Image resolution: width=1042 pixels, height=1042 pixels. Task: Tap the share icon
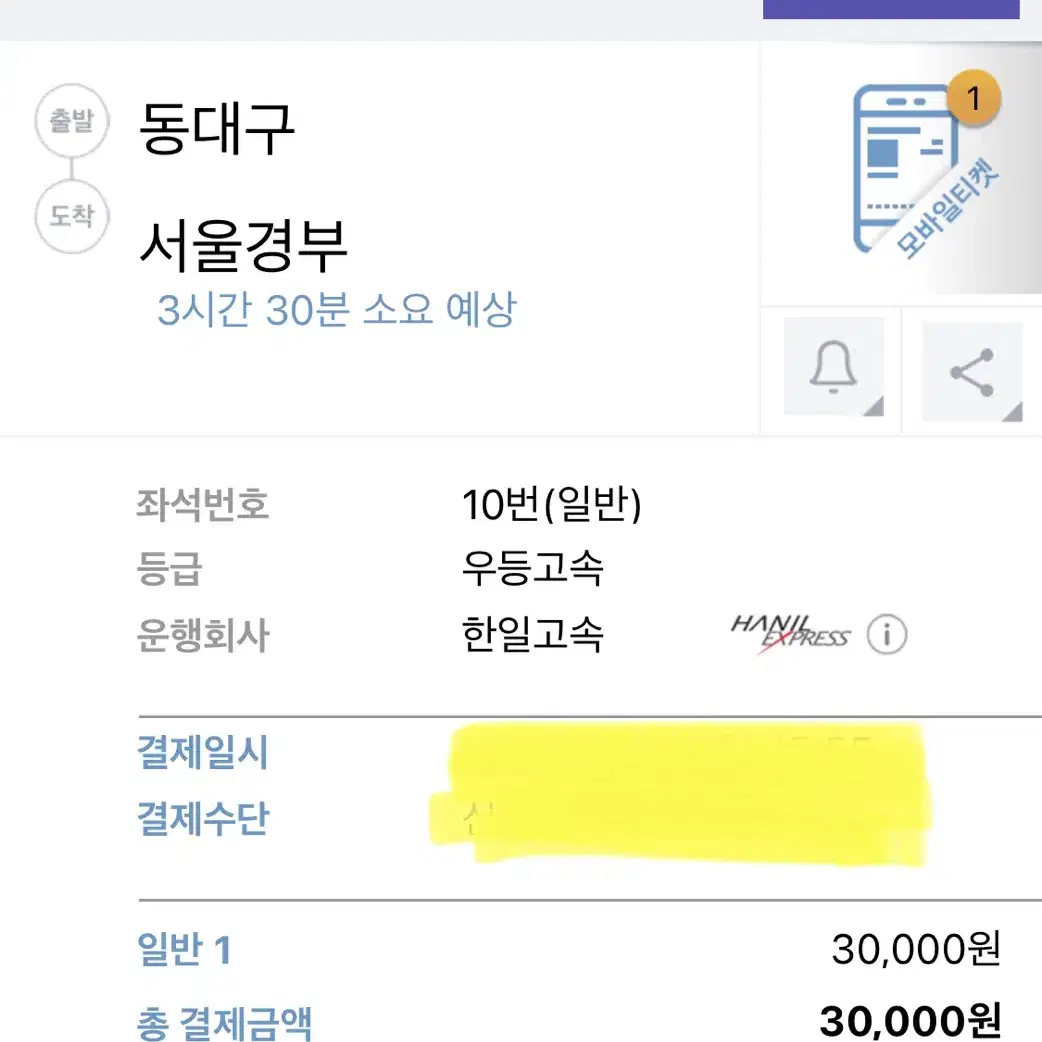[972, 371]
